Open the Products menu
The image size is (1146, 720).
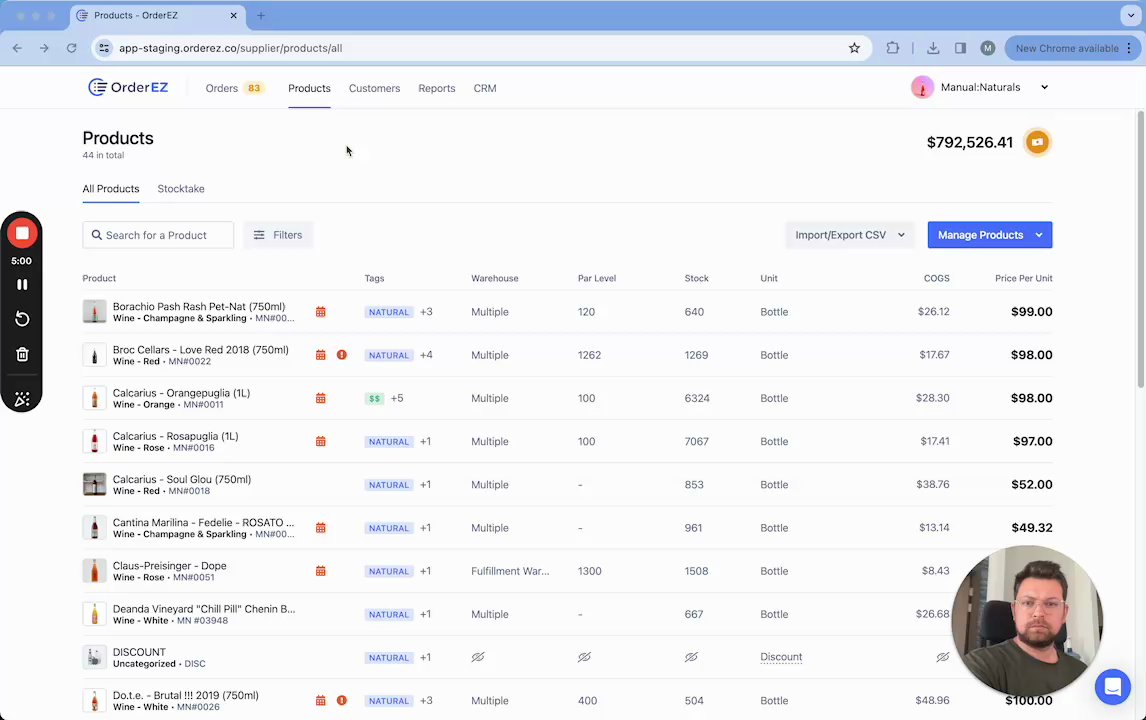(x=309, y=88)
